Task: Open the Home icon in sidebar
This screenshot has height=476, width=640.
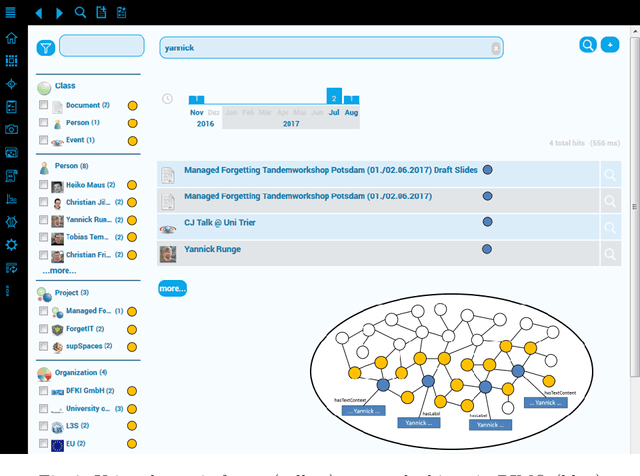Action: (x=11, y=39)
